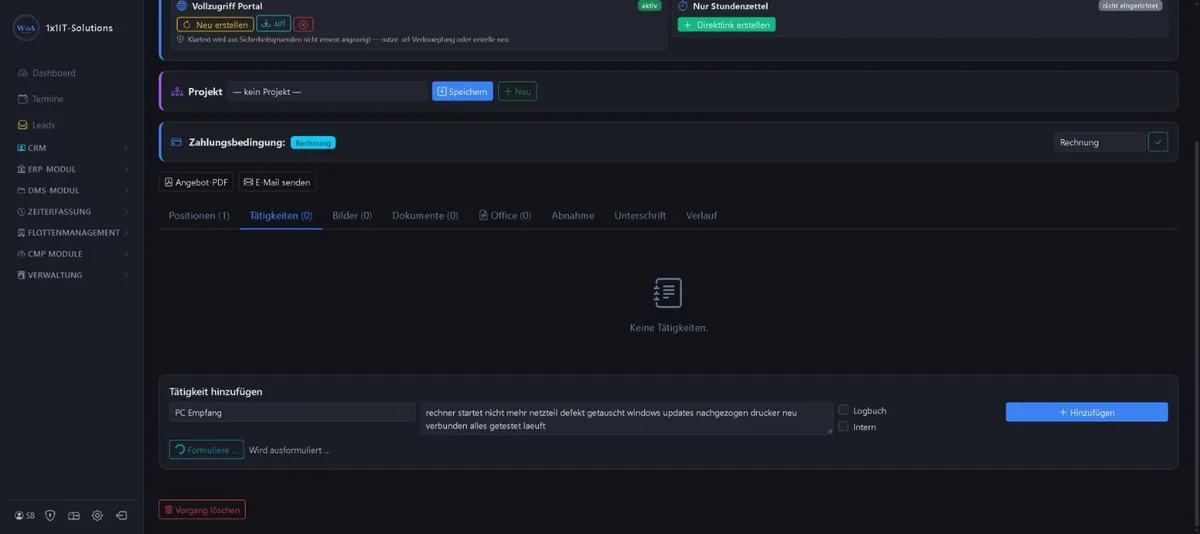Download the portal .url shortcut
This screenshot has width=1200, height=534.
pyautogui.click(x=273, y=24)
